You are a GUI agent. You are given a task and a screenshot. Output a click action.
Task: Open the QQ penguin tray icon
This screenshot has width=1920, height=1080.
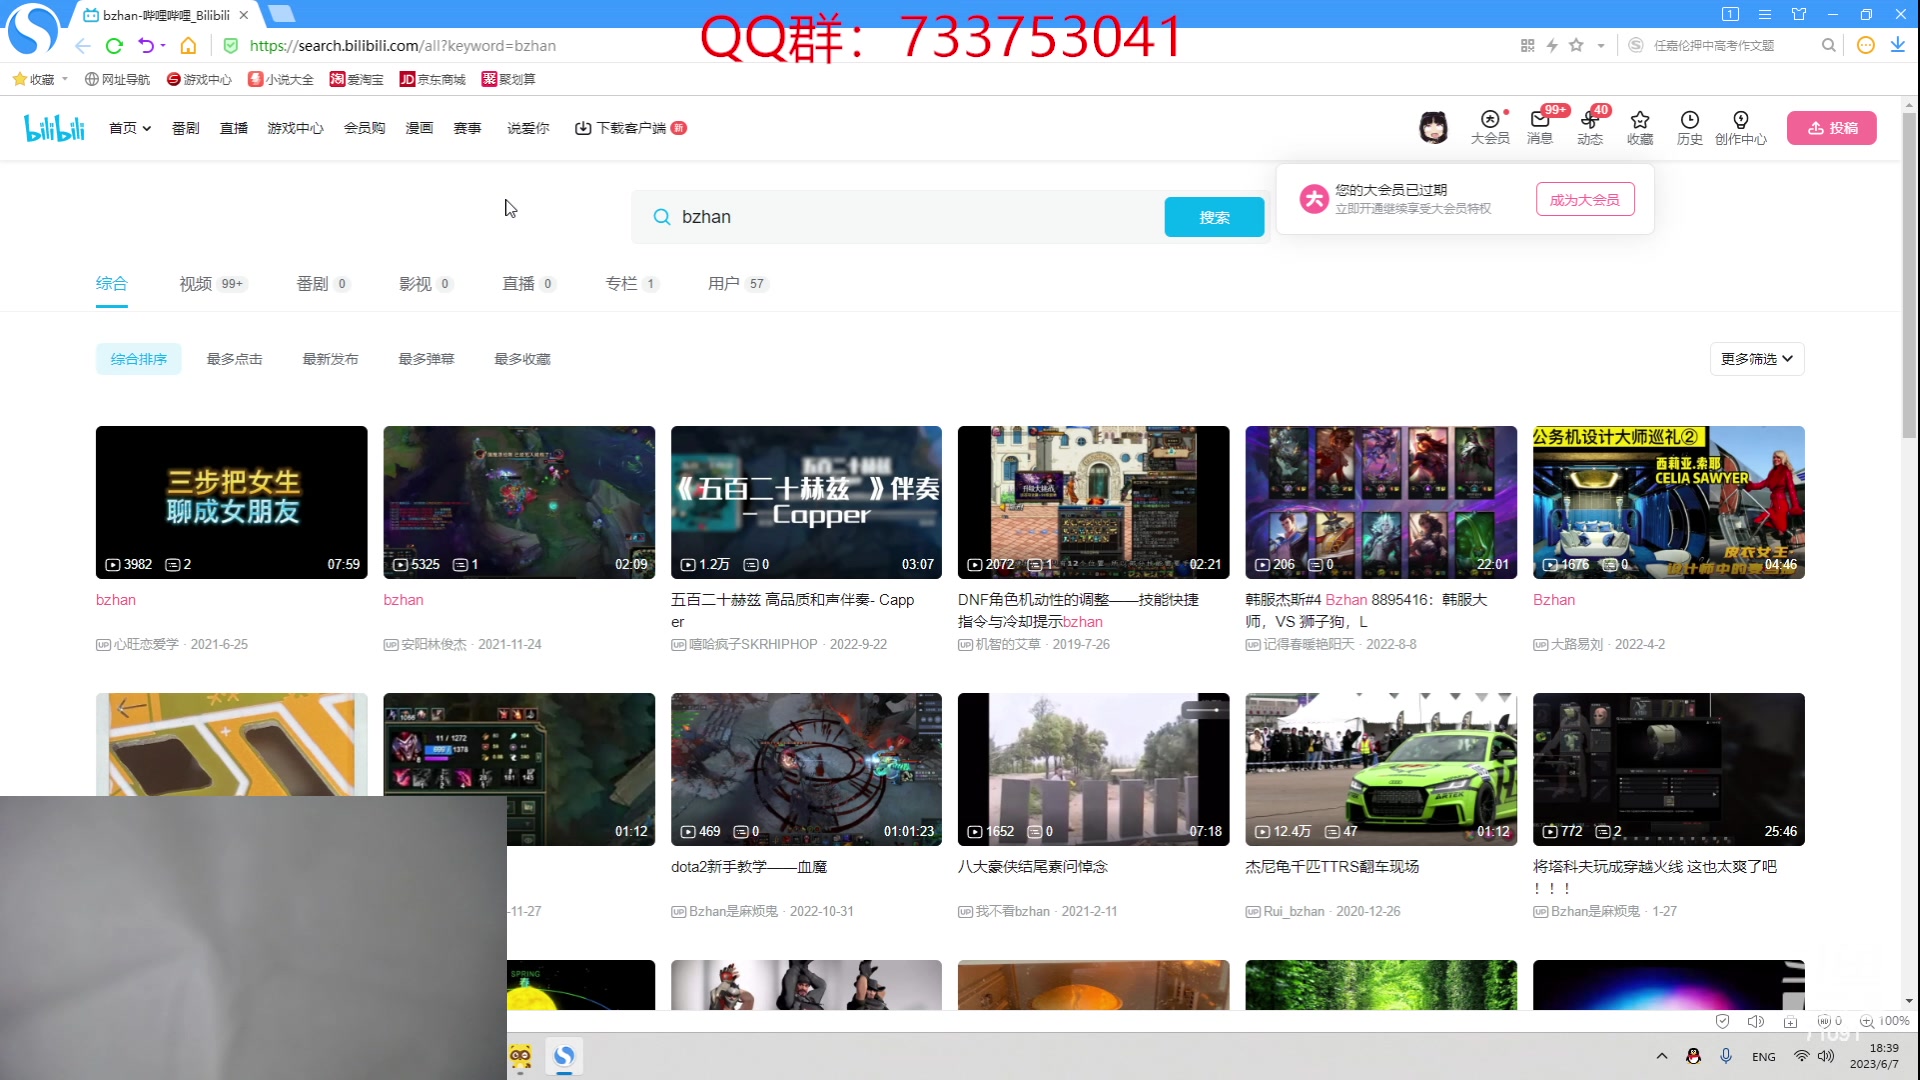1693,1056
